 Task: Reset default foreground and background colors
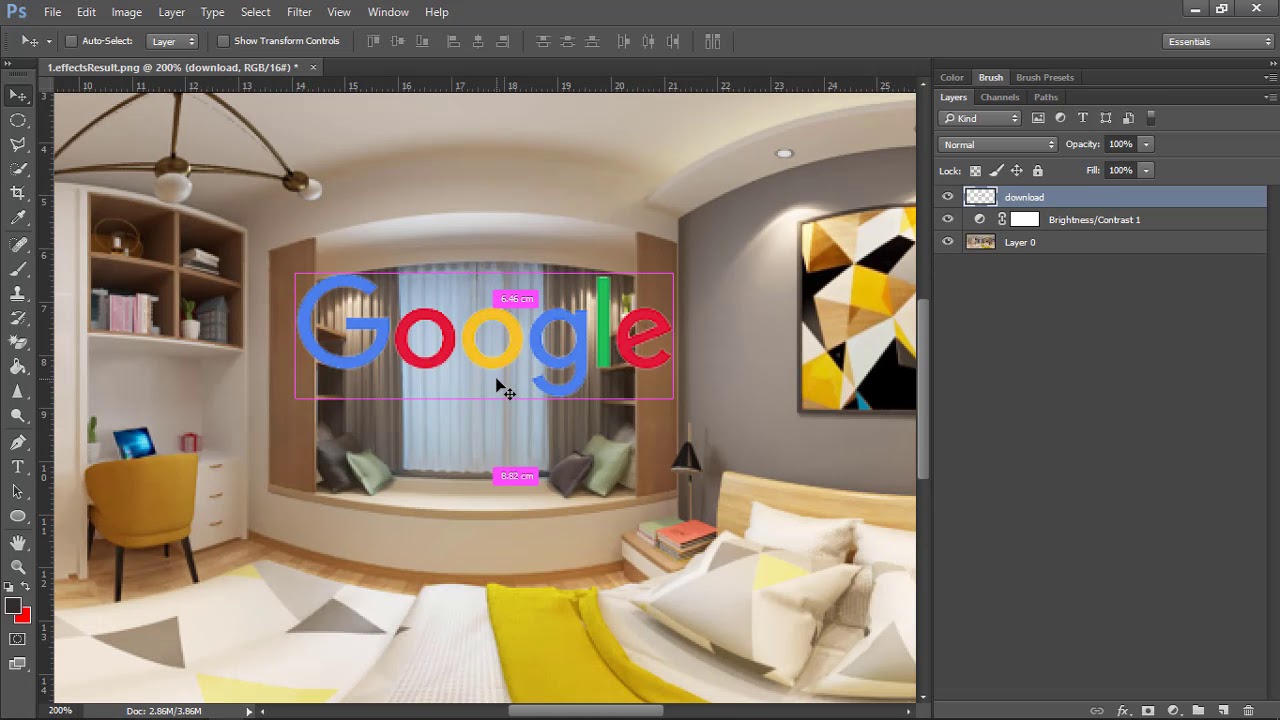pos(10,587)
